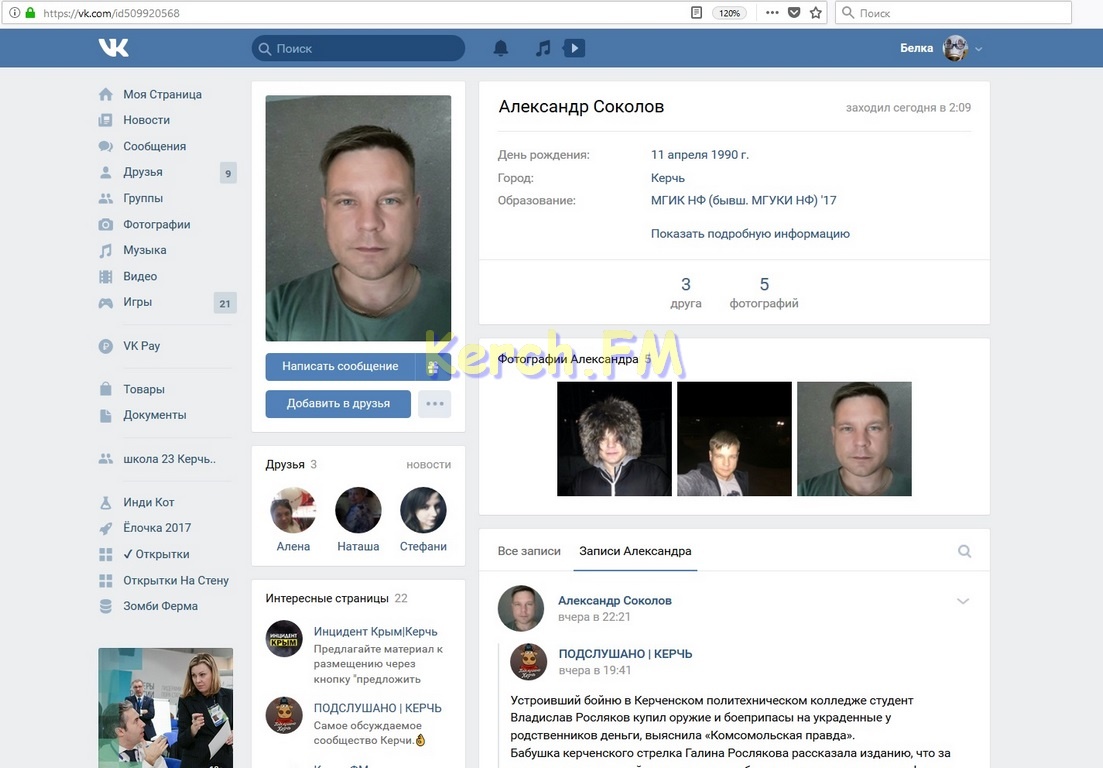Open the music note icon in header
This screenshot has height=768, width=1103.
click(543, 48)
